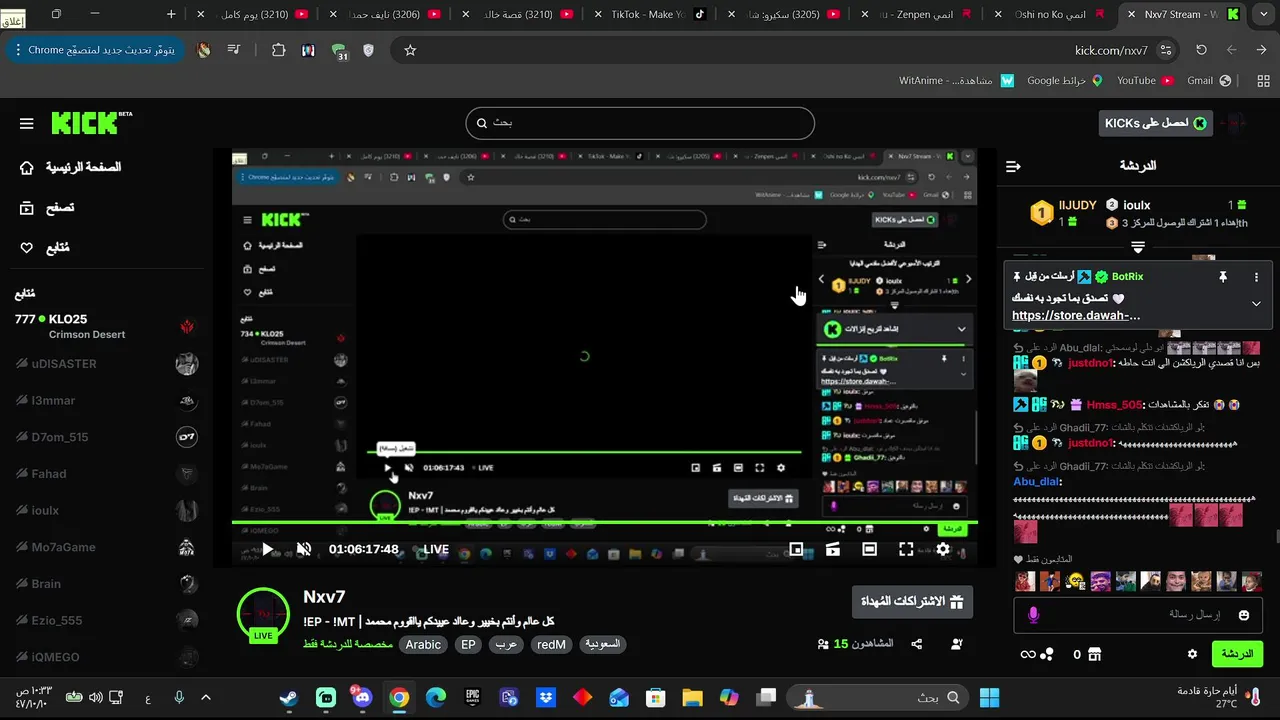Open the WitAnime bookmark
Screen dimensions: 1280x720
956,81
